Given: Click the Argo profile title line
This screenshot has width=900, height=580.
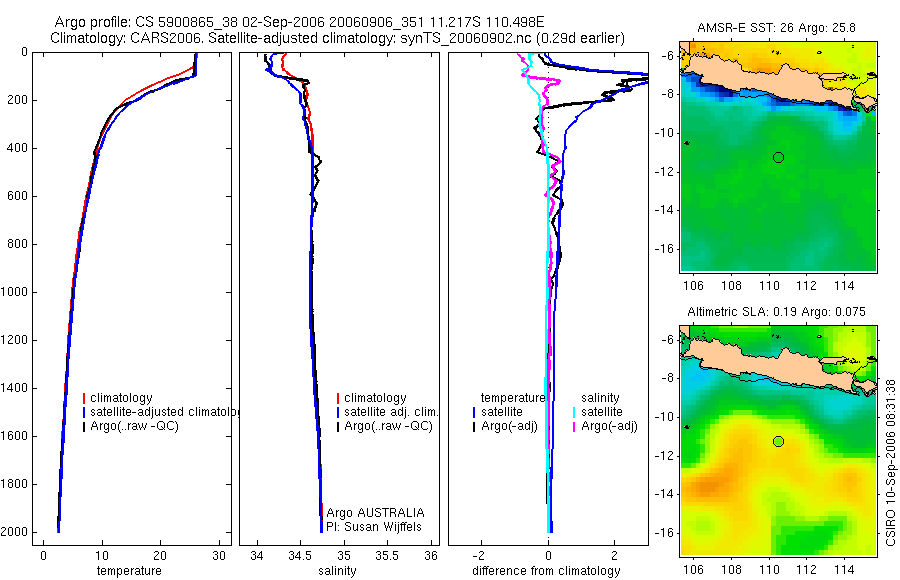Looking at the screenshot, I should point(299,22).
